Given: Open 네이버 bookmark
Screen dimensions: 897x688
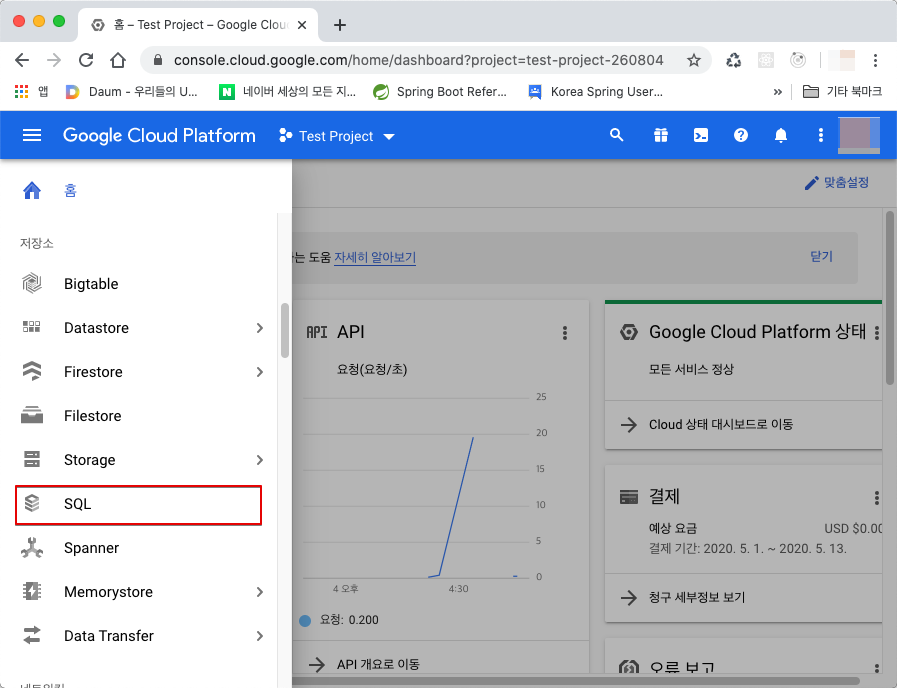Looking at the screenshot, I should tap(288, 92).
